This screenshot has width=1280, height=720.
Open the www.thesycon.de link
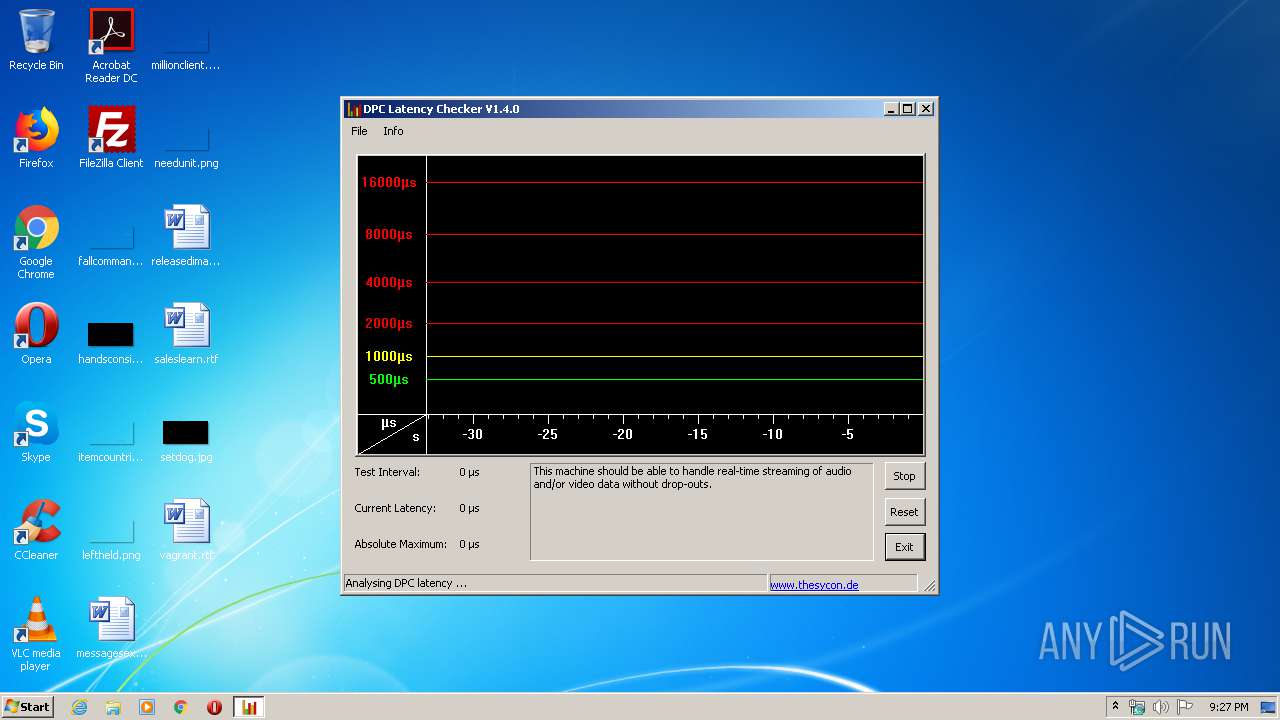point(813,585)
